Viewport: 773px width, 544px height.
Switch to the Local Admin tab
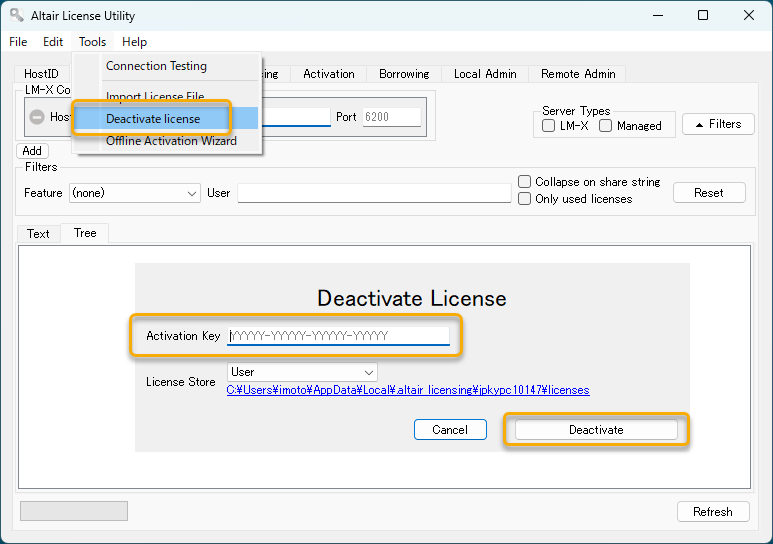(485, 74)
